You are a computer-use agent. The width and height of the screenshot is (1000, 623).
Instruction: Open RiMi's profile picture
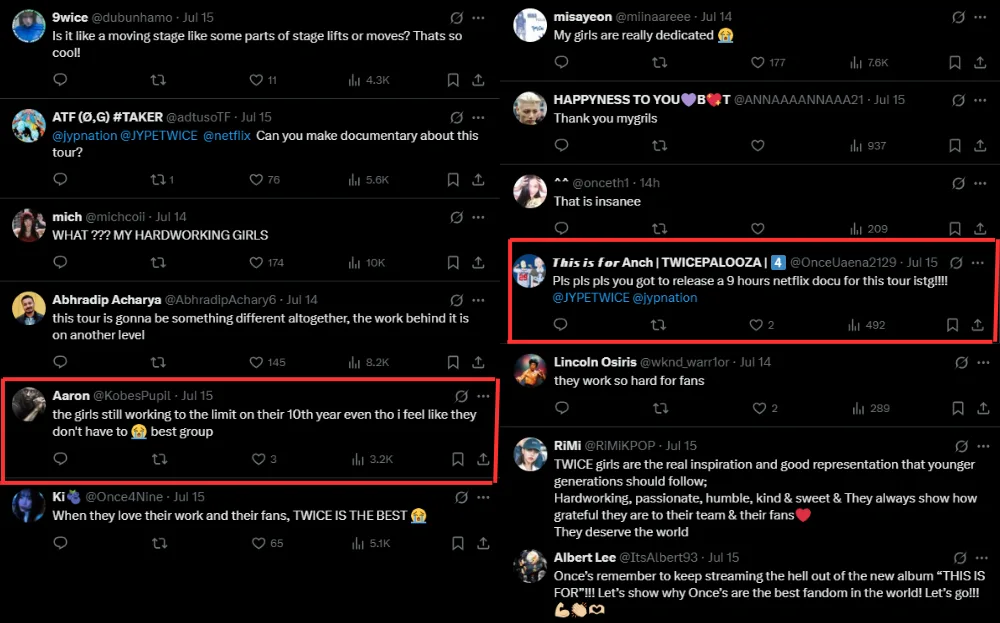(x=530, y=454)
